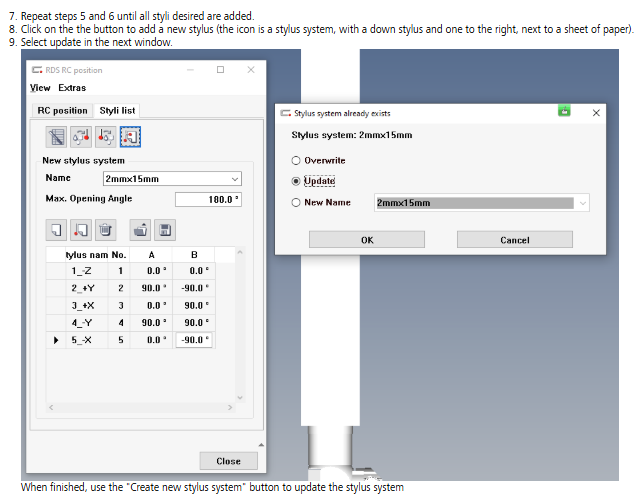Click the RDS RC position title bar icon
This screenshot has height=501, width=644.
tap(37, 70)
